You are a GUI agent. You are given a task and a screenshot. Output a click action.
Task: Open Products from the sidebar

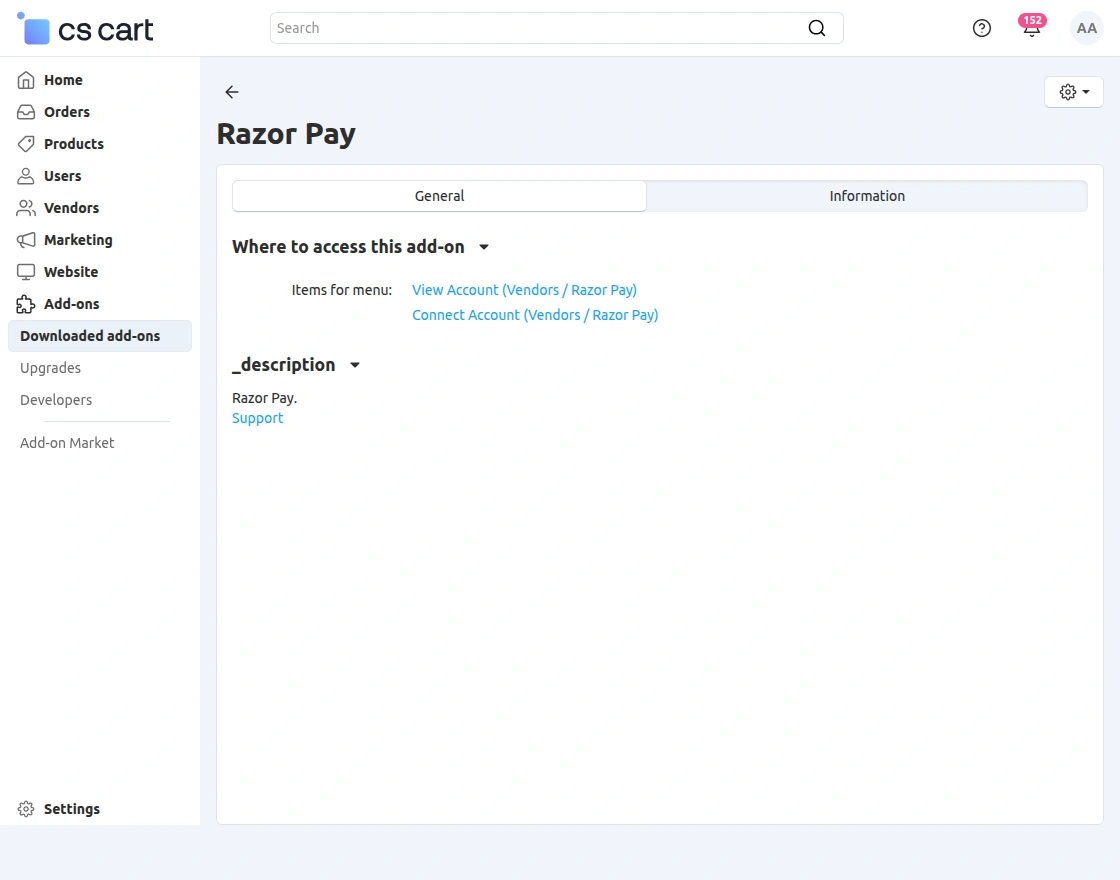pyautogui.click(x=26, y=144)
